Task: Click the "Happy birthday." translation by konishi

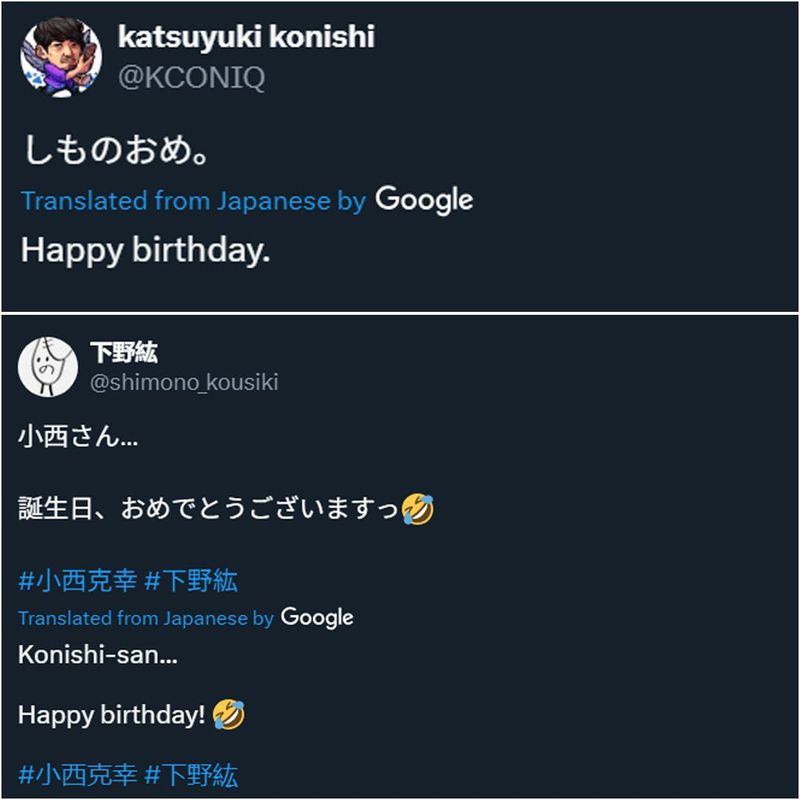Action: [x=146, y=250]
